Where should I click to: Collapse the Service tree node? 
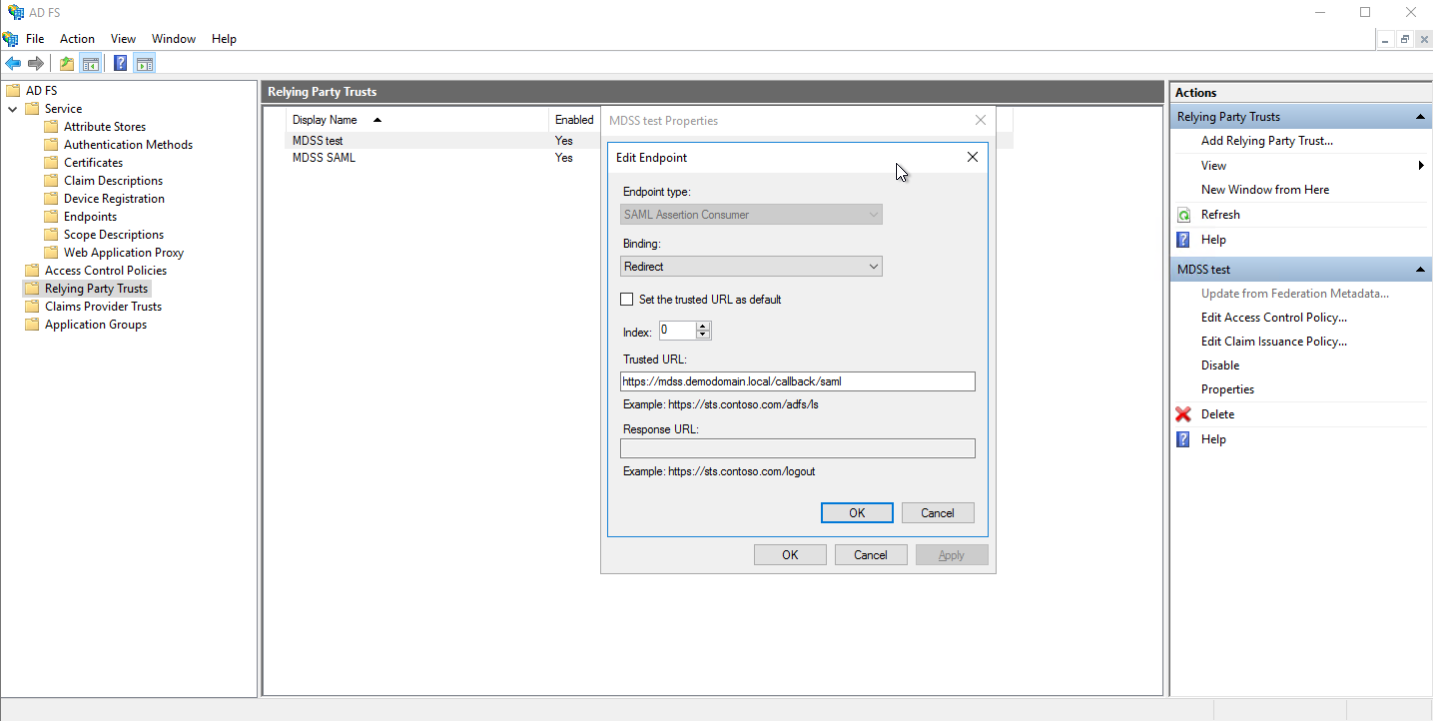tap(13, 109)
